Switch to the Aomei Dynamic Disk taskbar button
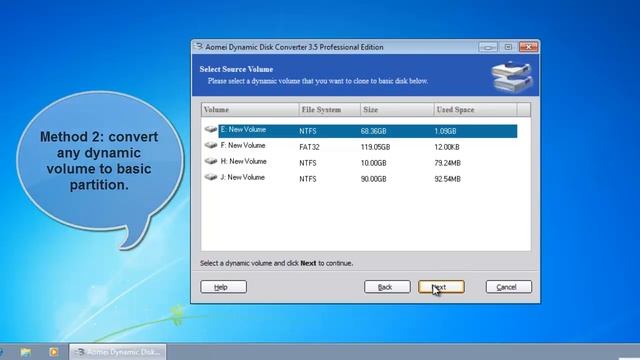This screenshot has height=360, width=640. point(118,352)
